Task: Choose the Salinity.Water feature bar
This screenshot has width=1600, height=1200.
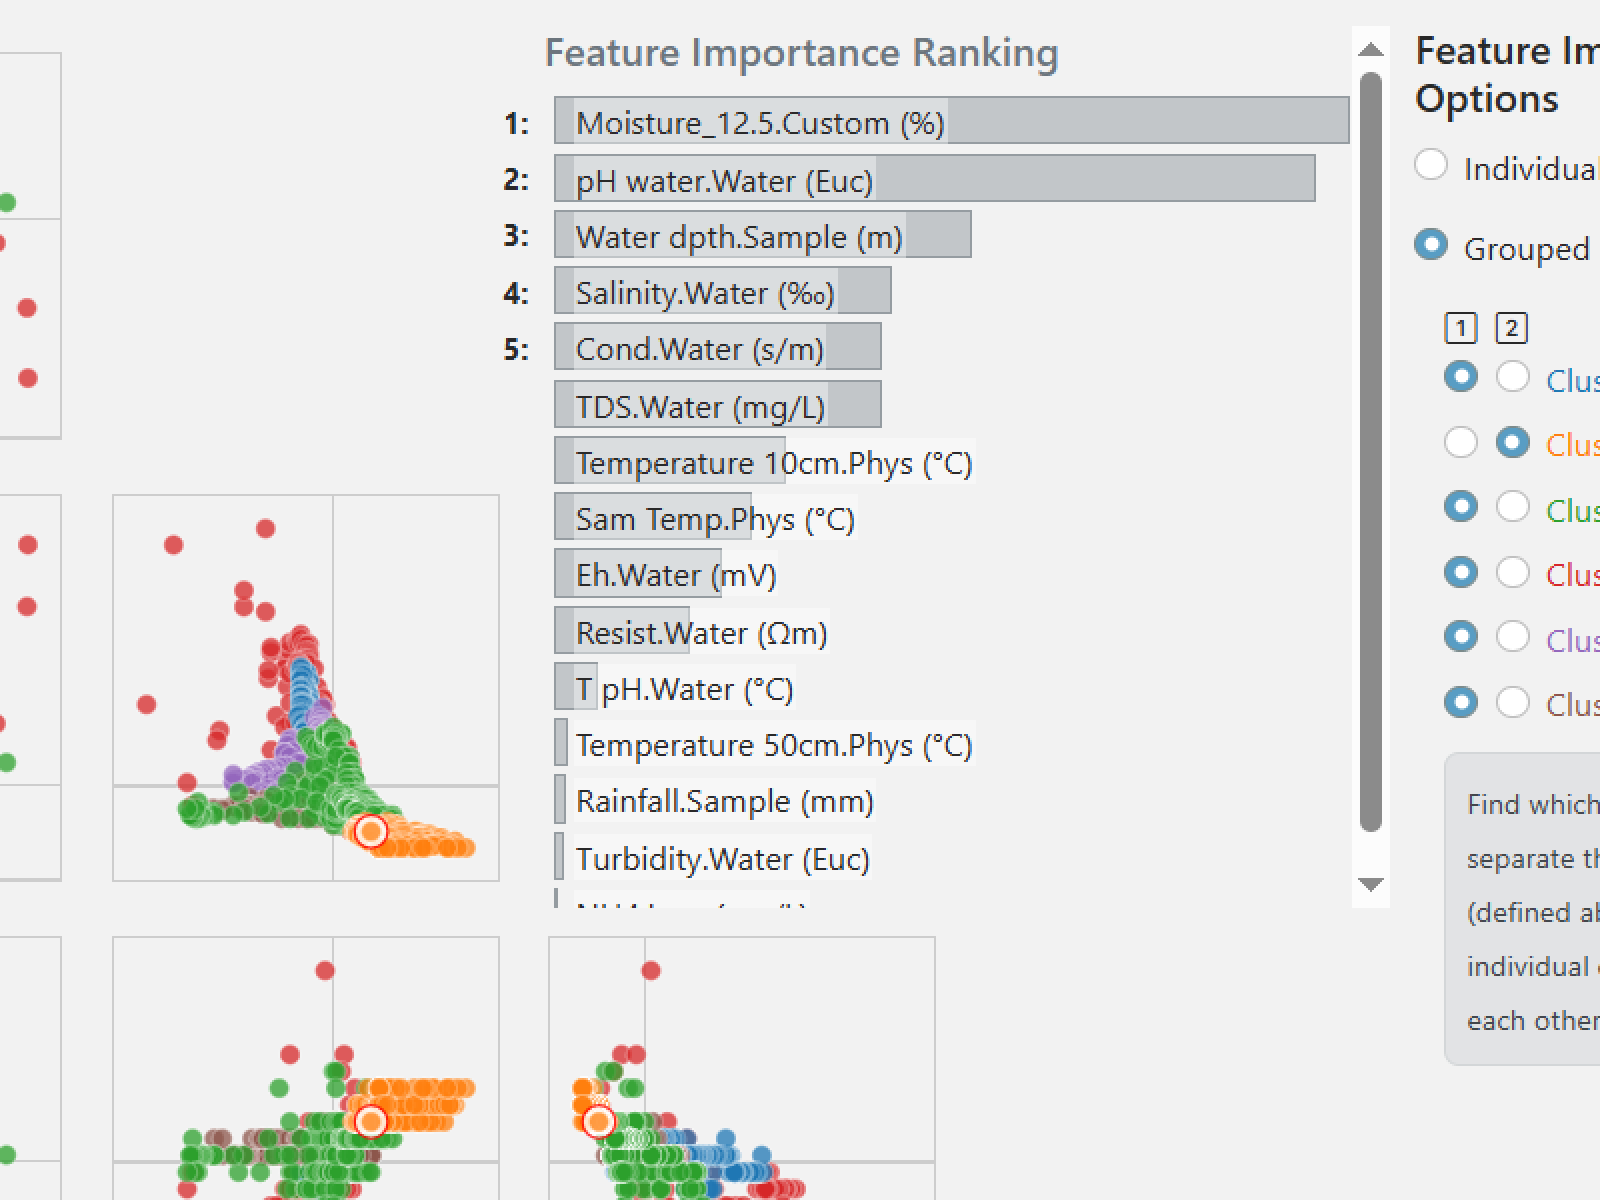Action: click(x=722, y=291)
